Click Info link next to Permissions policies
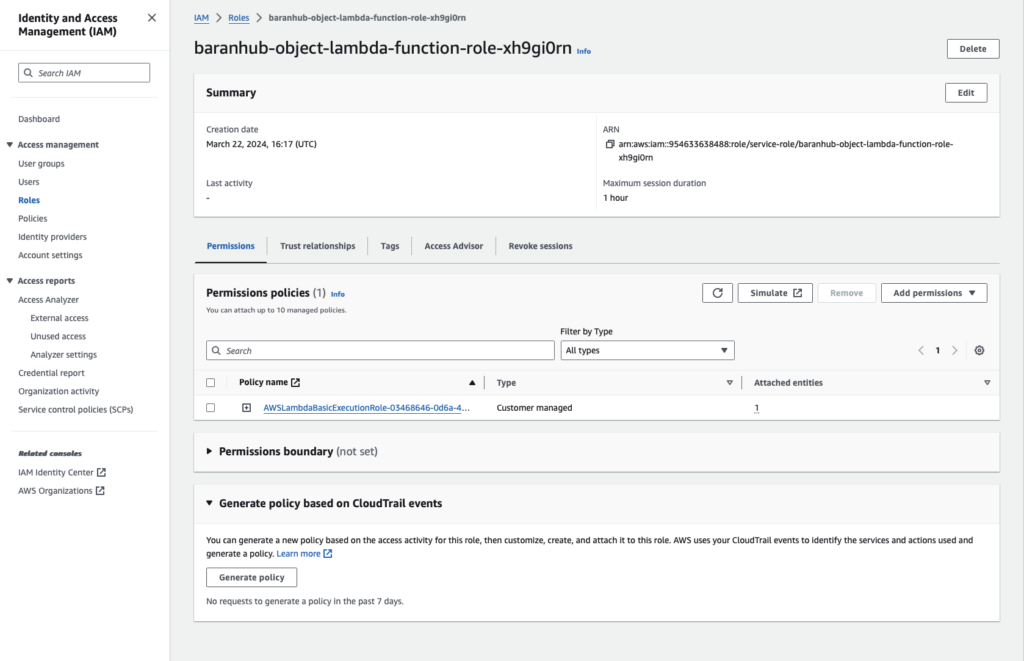 click(x=338, y=294)
